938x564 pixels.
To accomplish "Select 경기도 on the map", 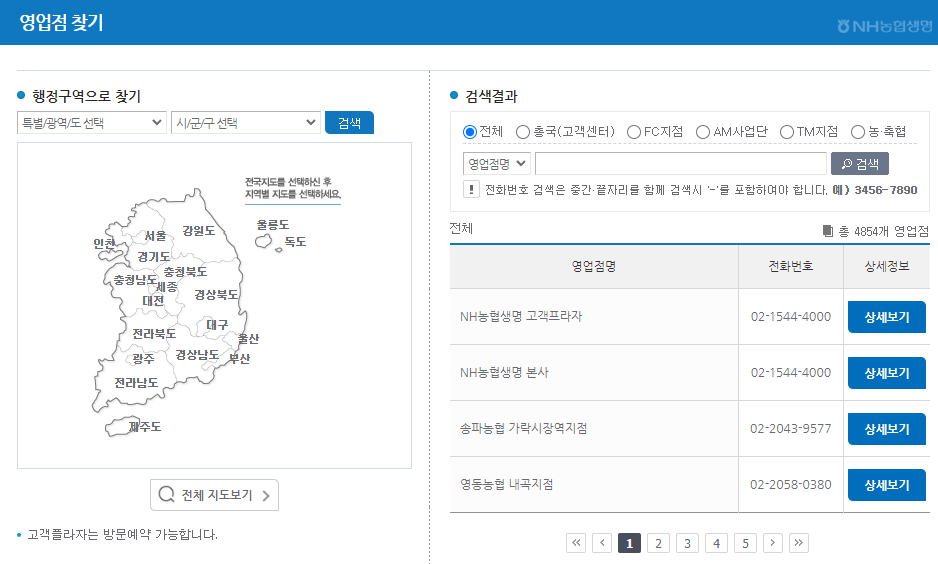I will coord(153,257).
